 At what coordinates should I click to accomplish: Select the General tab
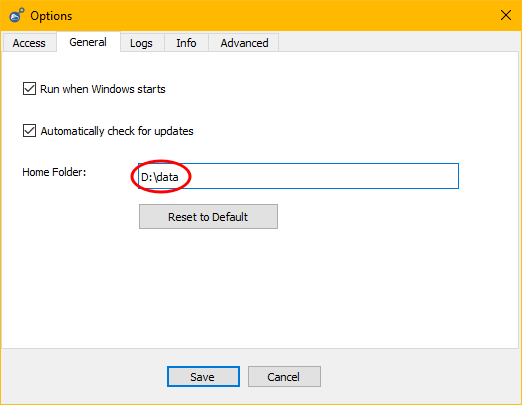(x=88, y=42)
